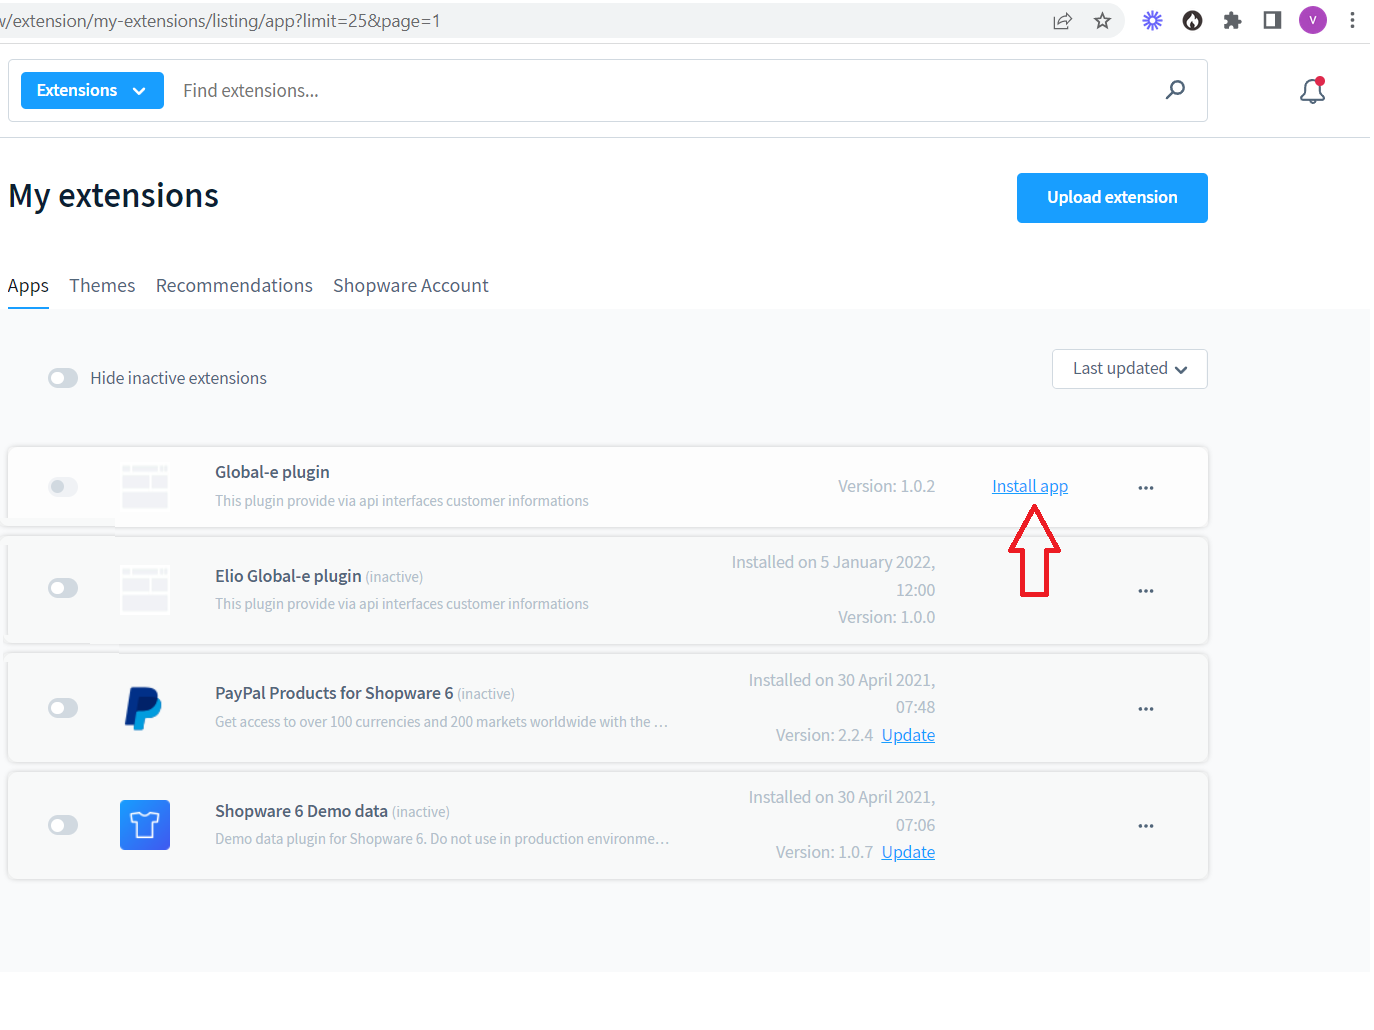
Task: Open the browser extensions puzzle icon
Action: coord(1232,20)
